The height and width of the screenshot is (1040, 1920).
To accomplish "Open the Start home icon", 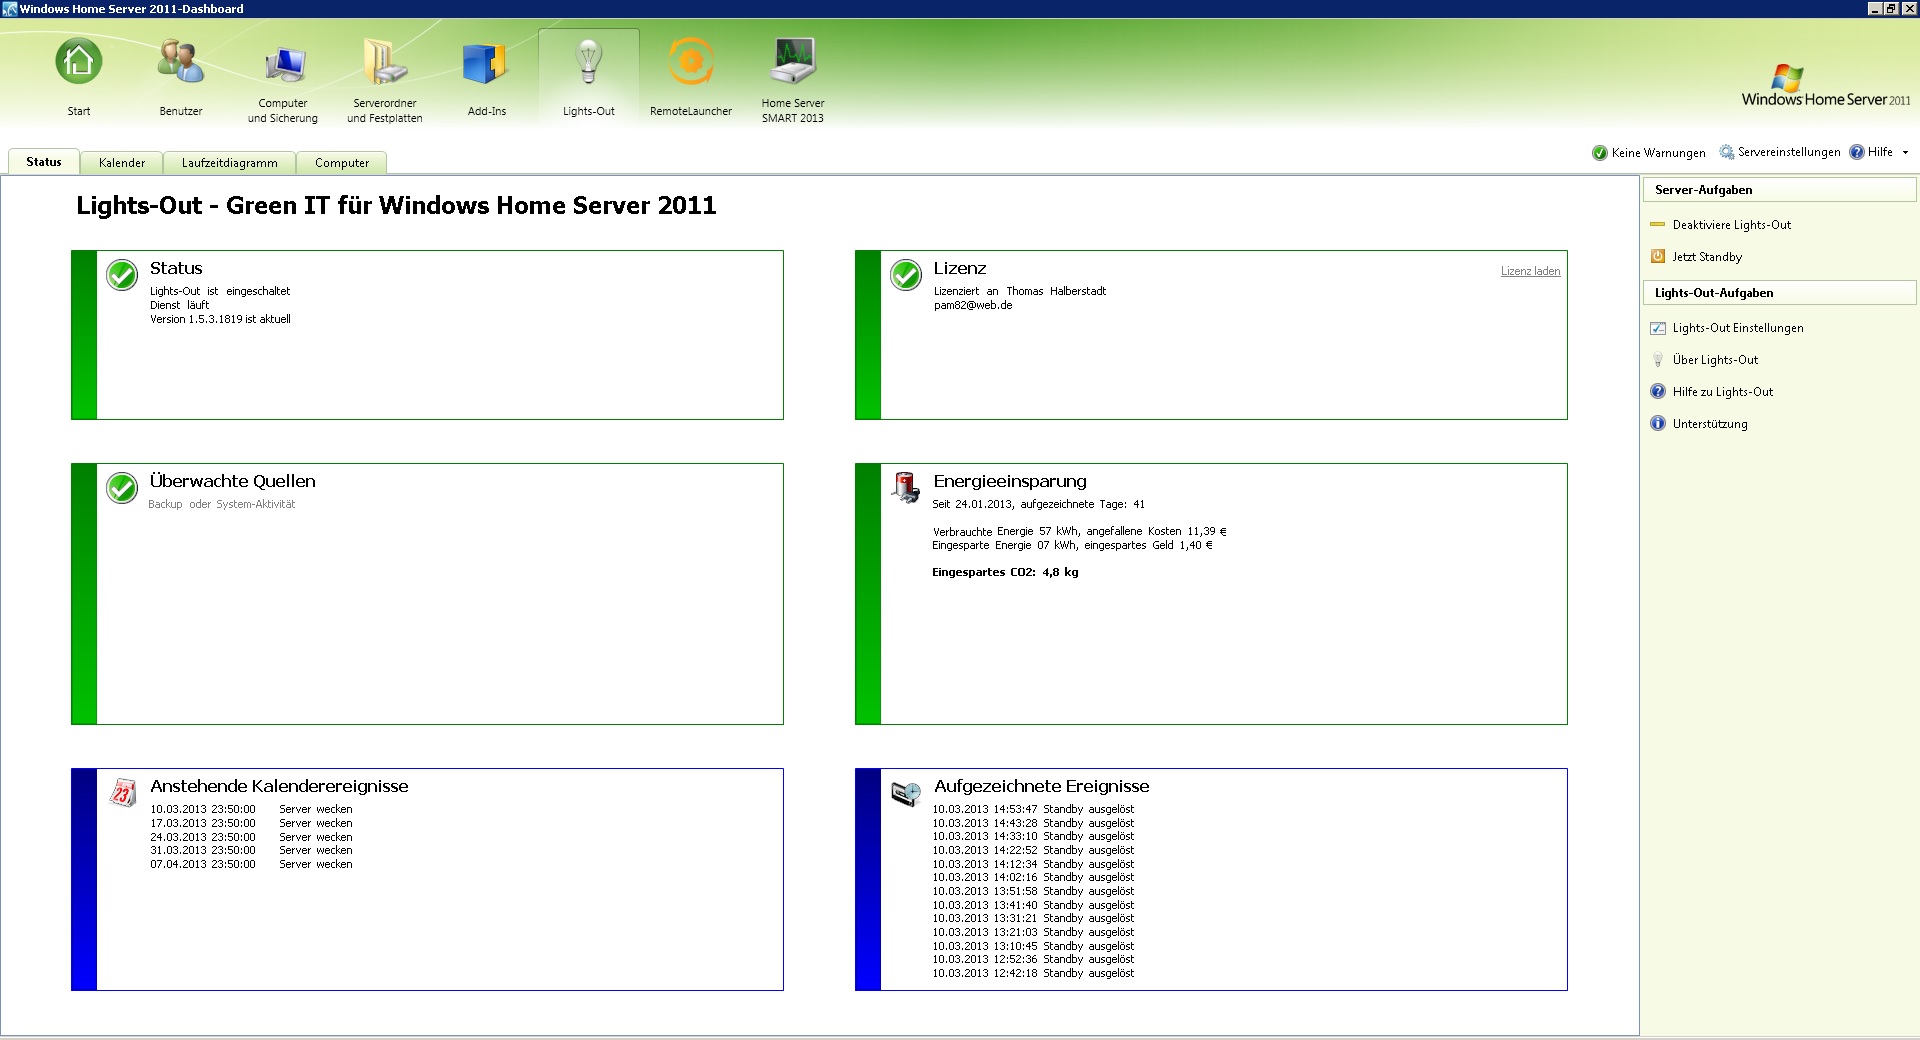I will tap(79, 62).
